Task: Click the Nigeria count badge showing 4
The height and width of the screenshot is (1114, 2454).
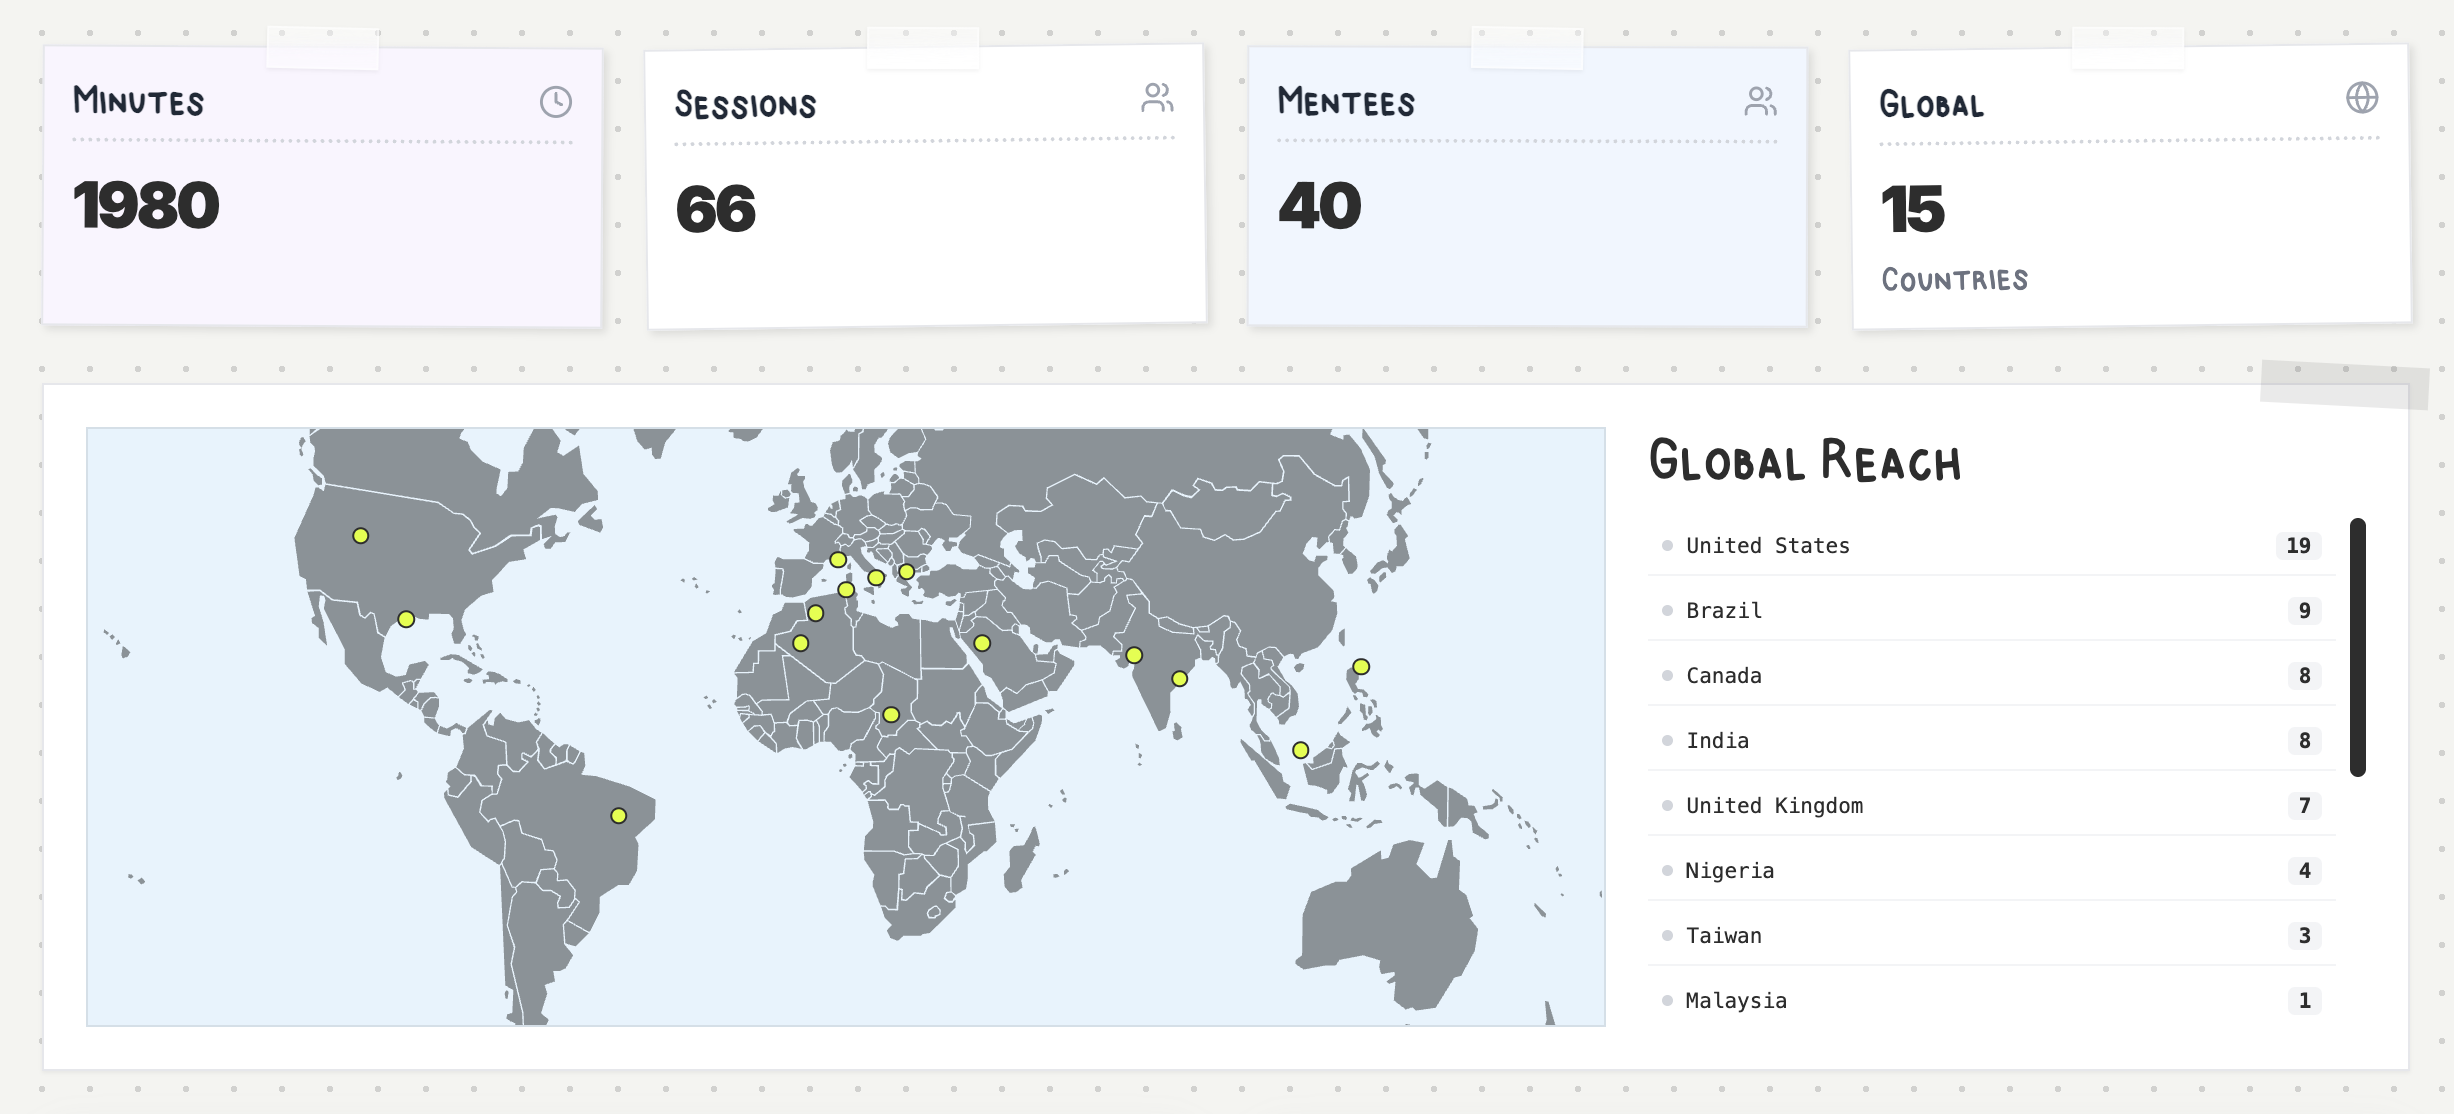Action: [2304, 871]
